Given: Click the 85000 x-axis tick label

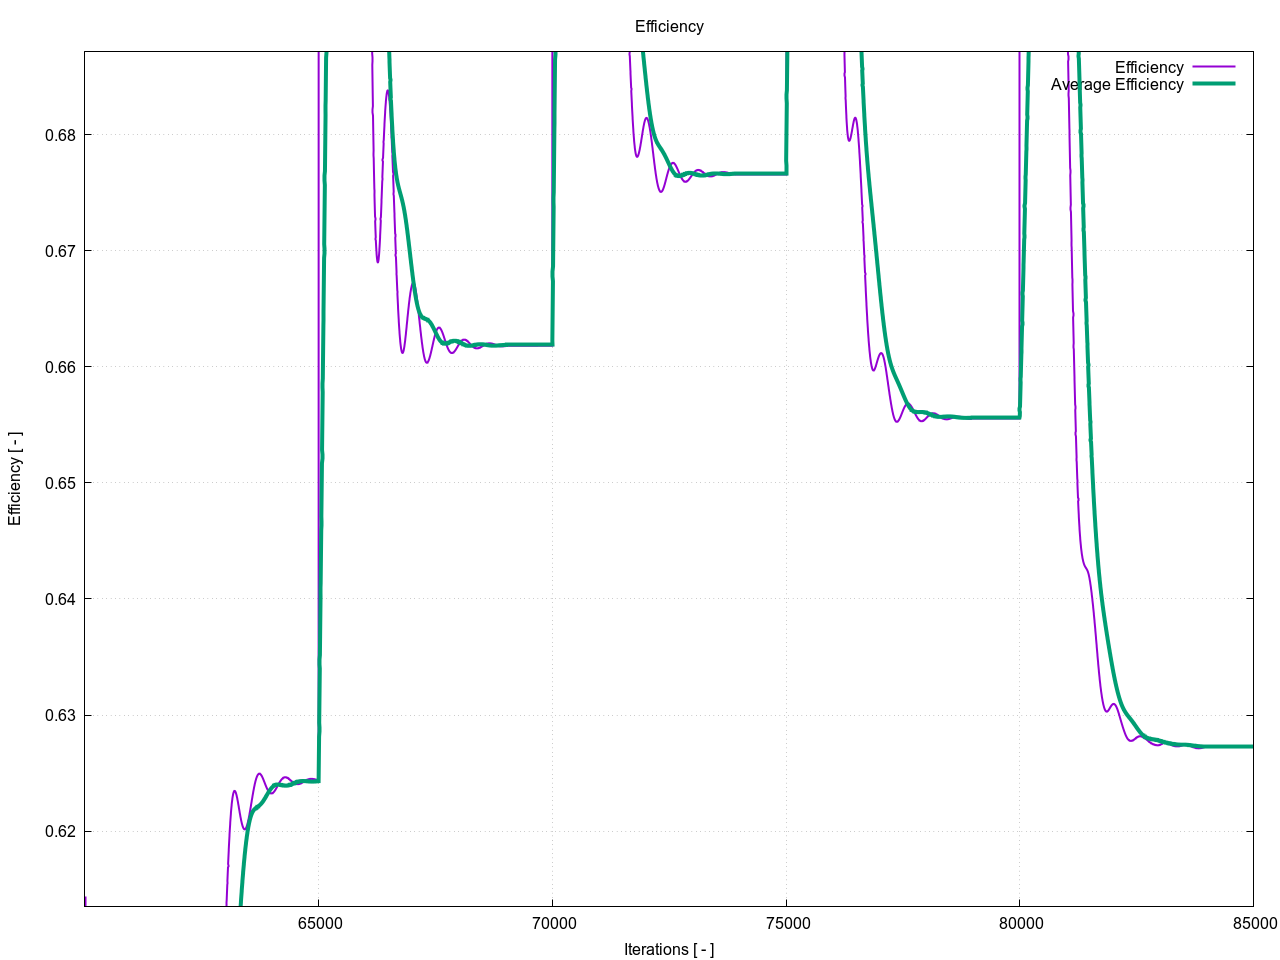Looking at the screenshot, I should (1253, 923).
